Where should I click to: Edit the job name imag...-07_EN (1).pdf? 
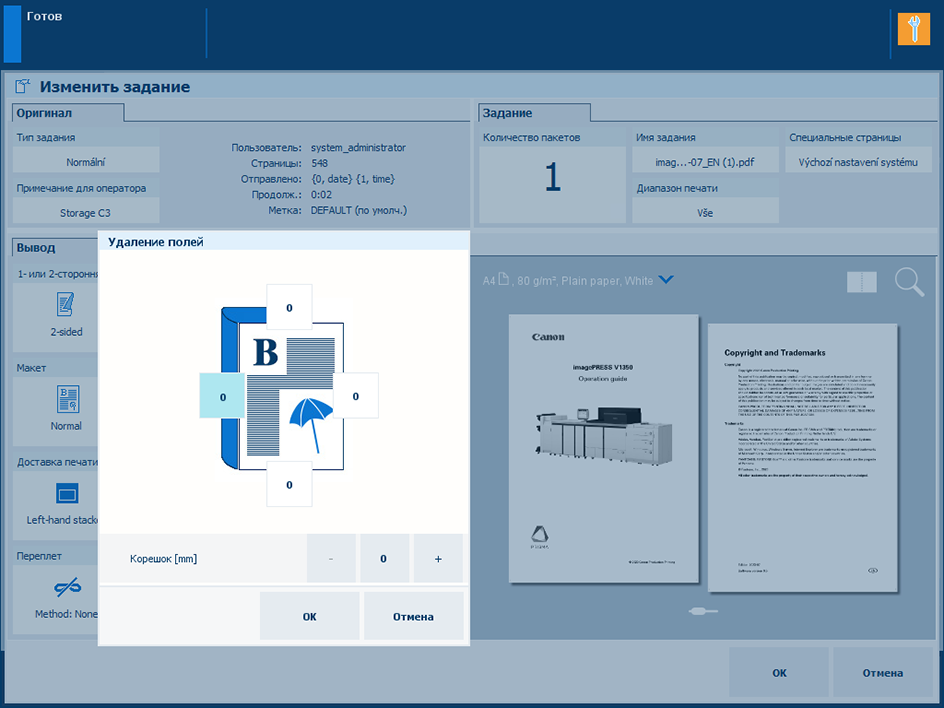[x=705, y=161]
